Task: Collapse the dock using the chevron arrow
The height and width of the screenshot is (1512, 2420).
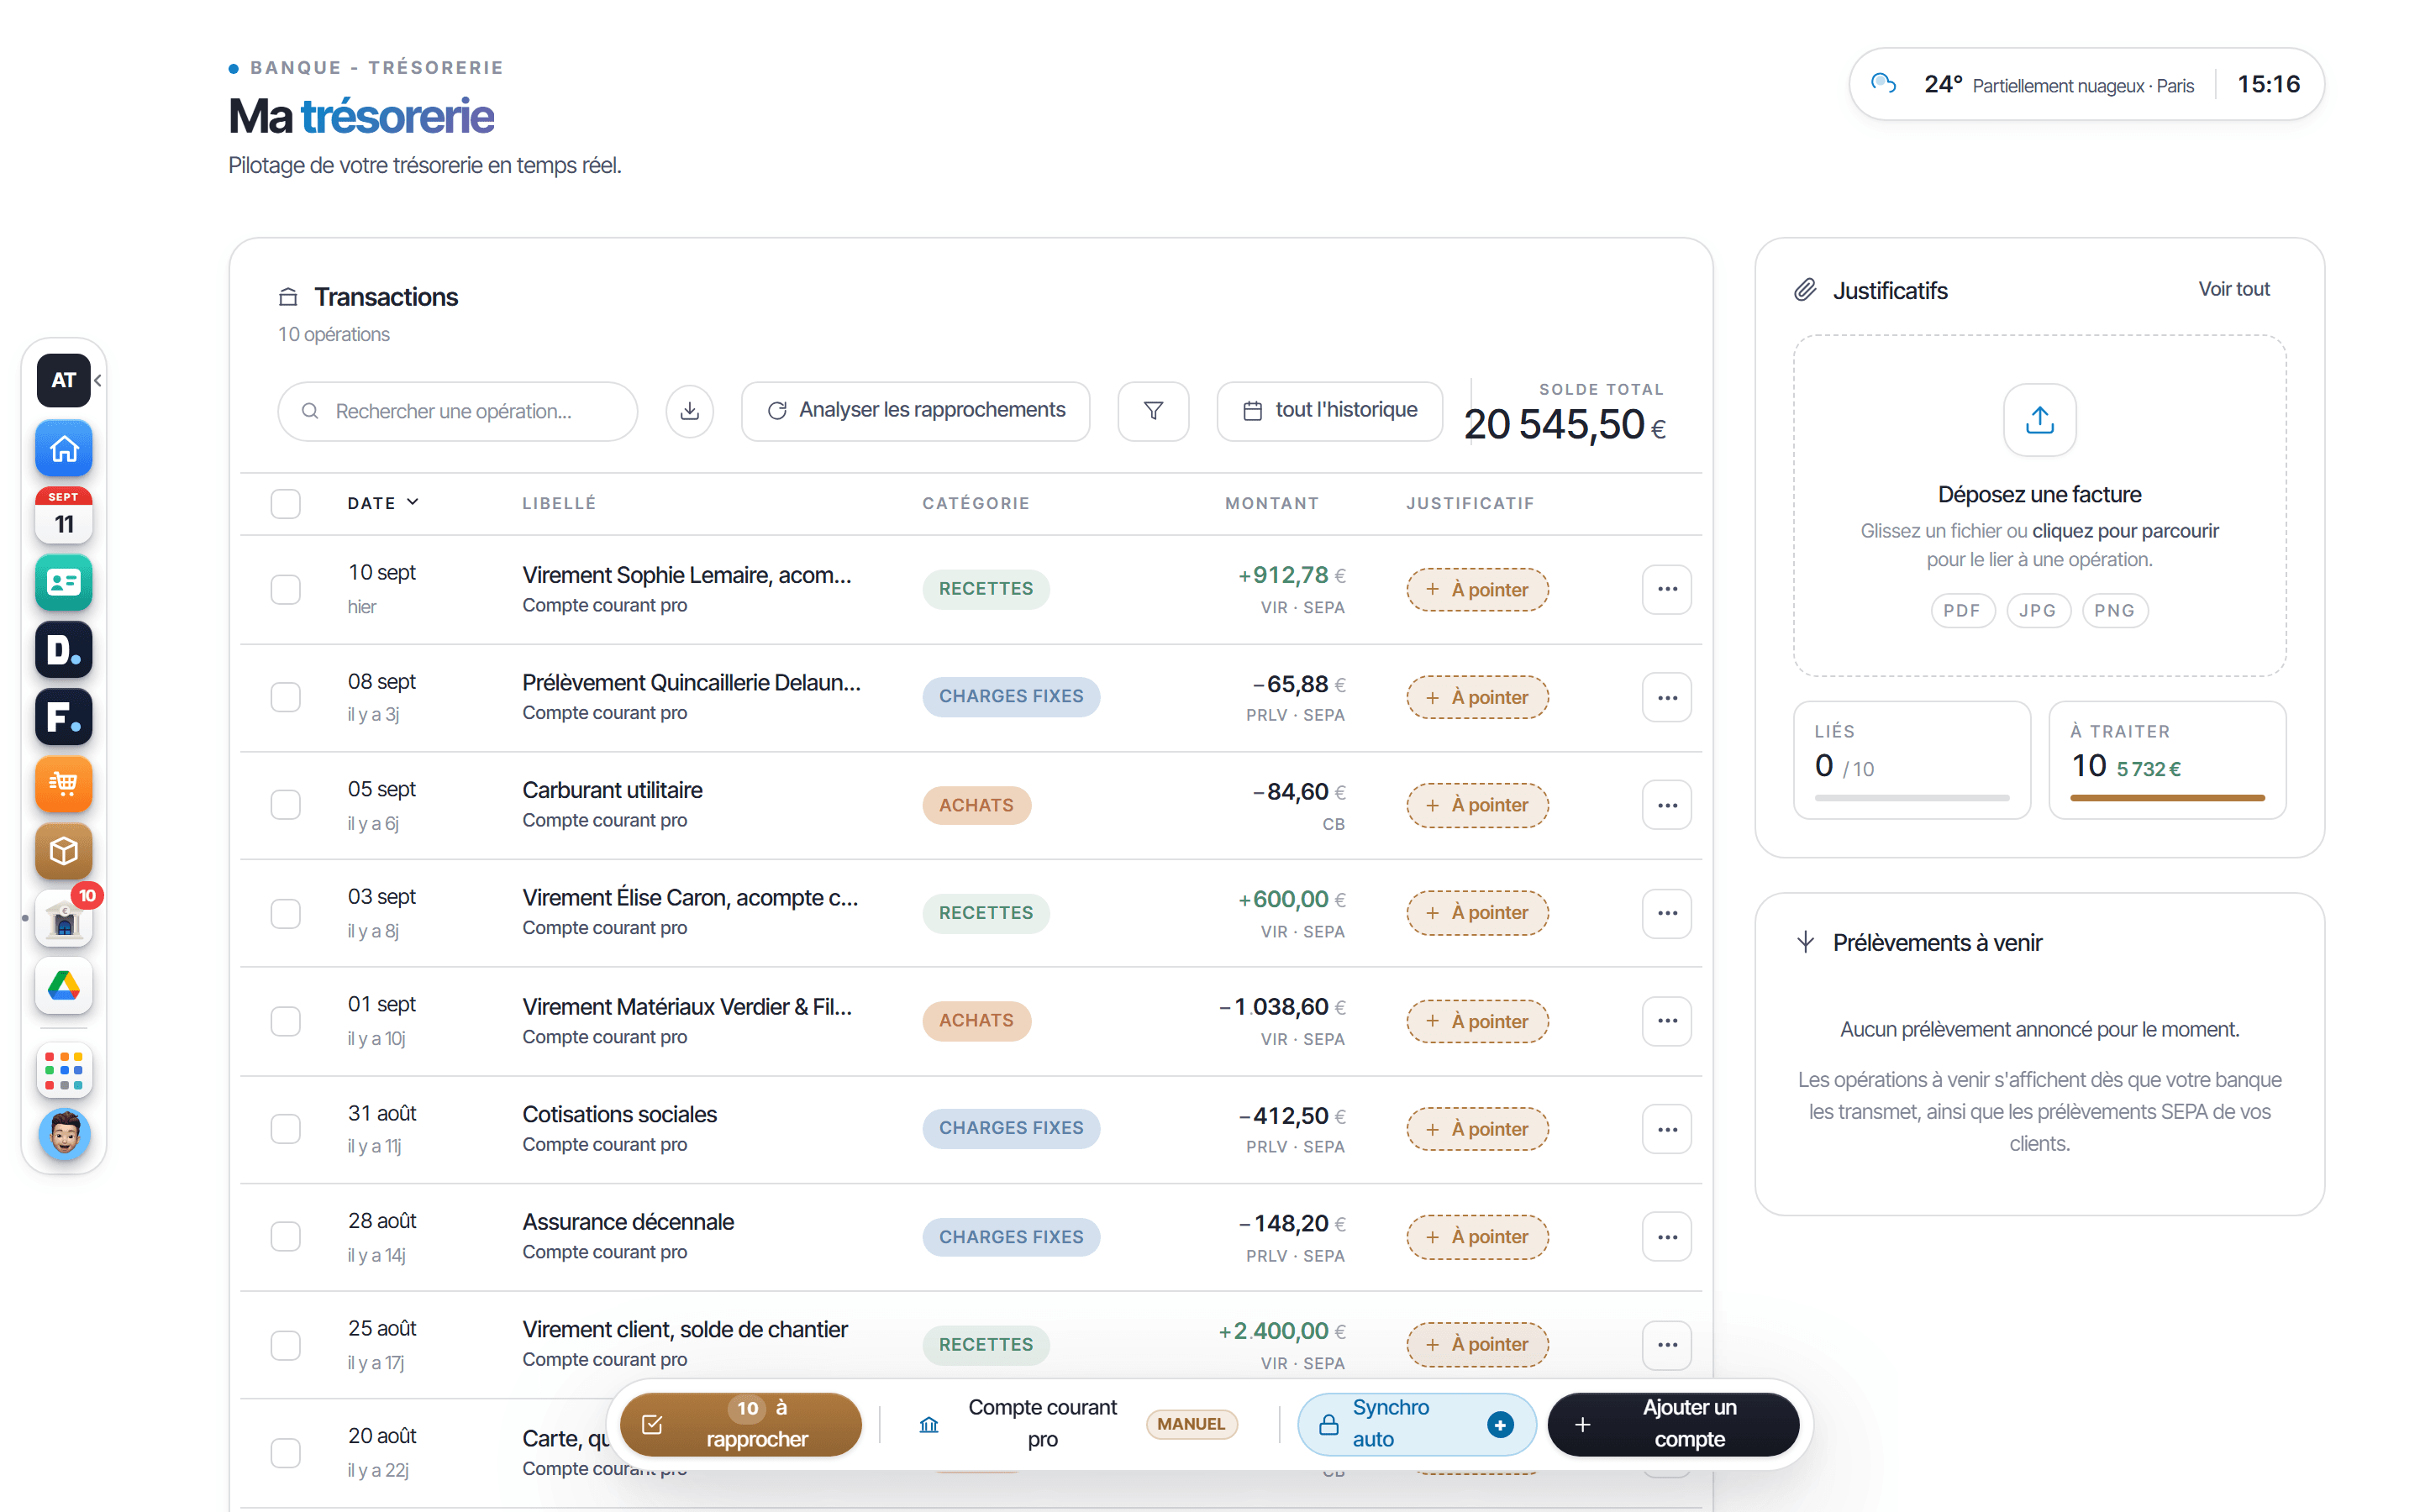Action: 98,380
